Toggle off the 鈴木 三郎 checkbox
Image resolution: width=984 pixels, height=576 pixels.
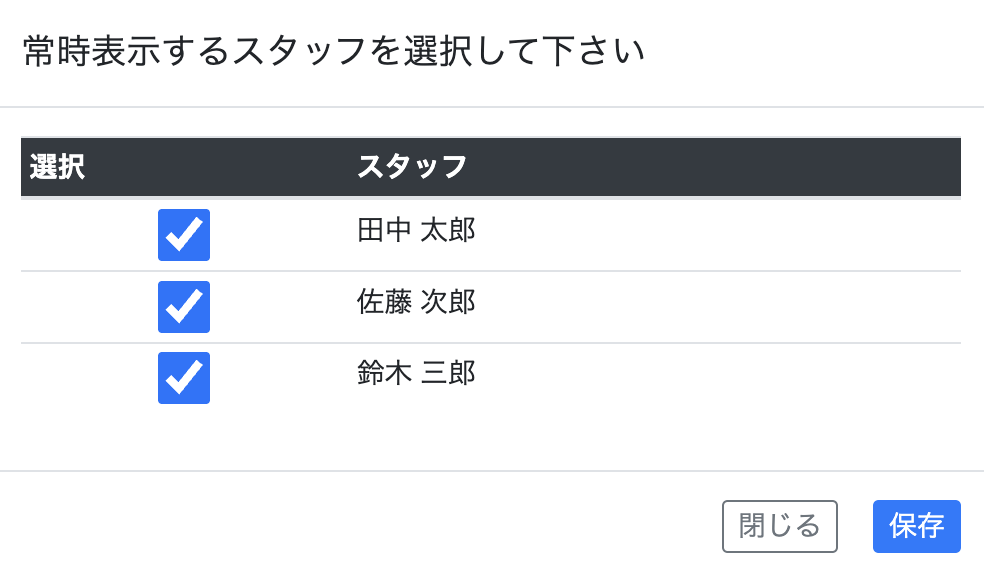[x=184, y=378]
